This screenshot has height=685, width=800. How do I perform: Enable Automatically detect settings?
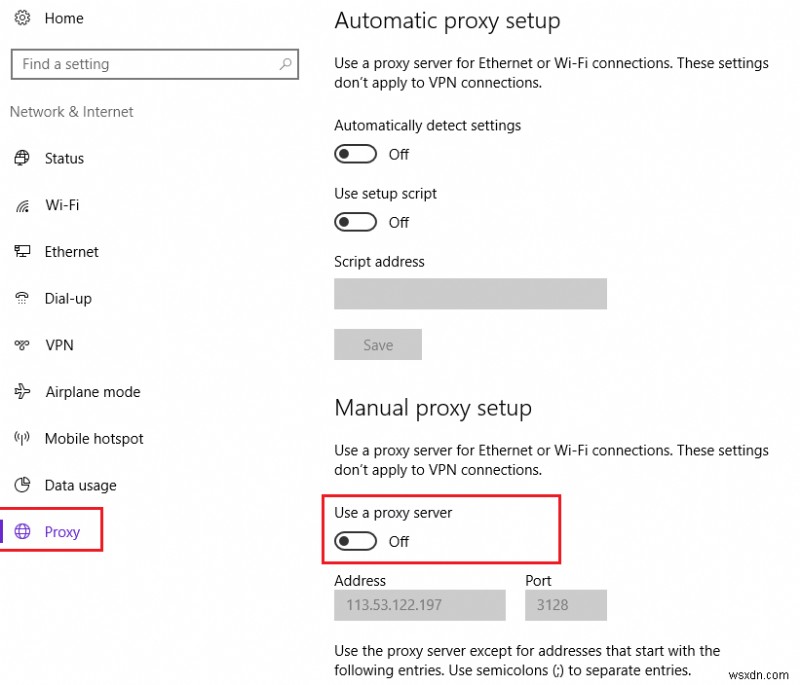[355, 154]
